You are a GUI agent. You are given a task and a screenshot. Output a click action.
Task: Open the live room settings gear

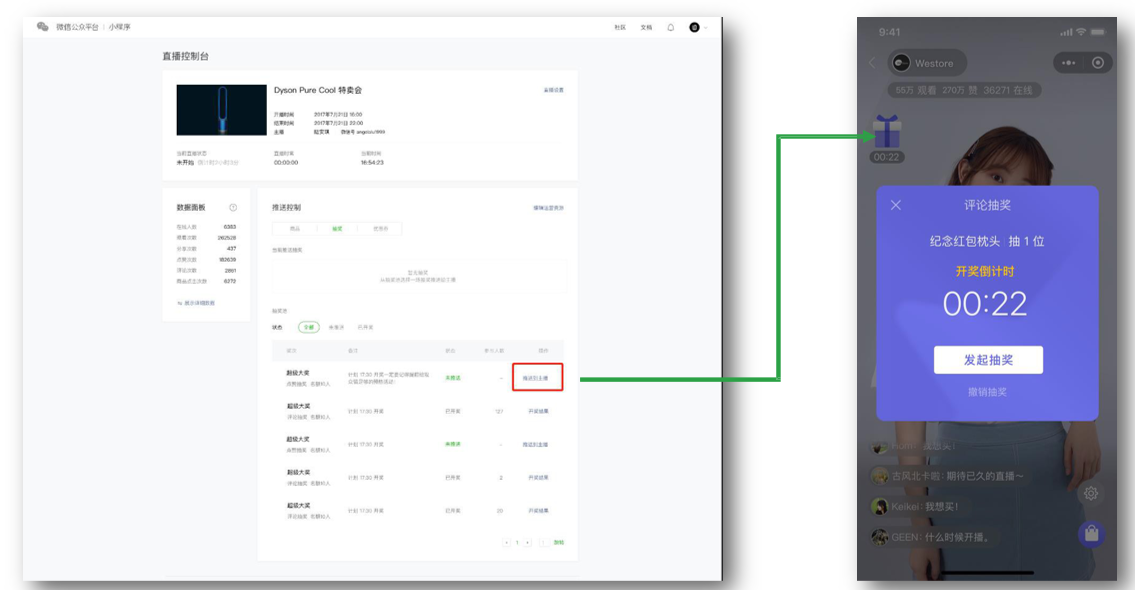tap(1091, 493)
